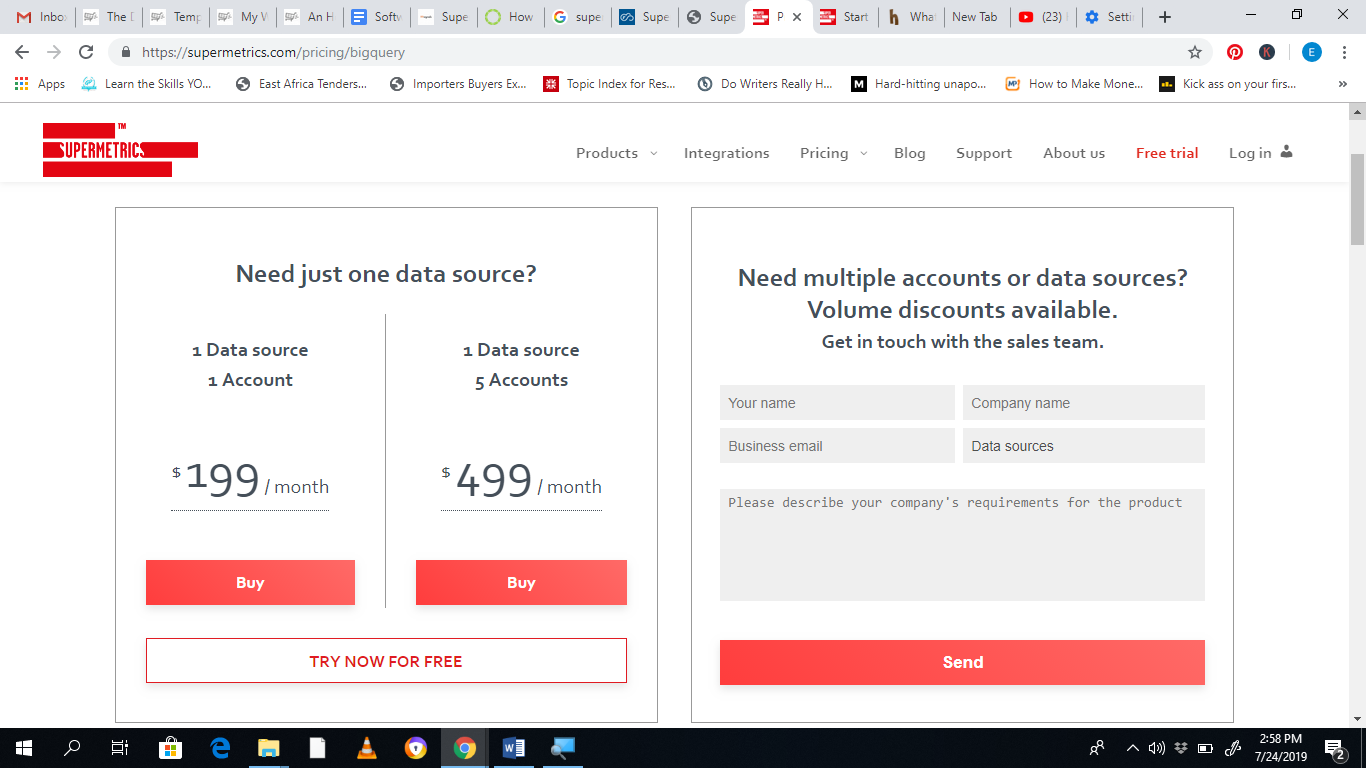Screen dimensions: 1366x768
Task: Go to the Blog page
Action: click(x=910, y=153)
